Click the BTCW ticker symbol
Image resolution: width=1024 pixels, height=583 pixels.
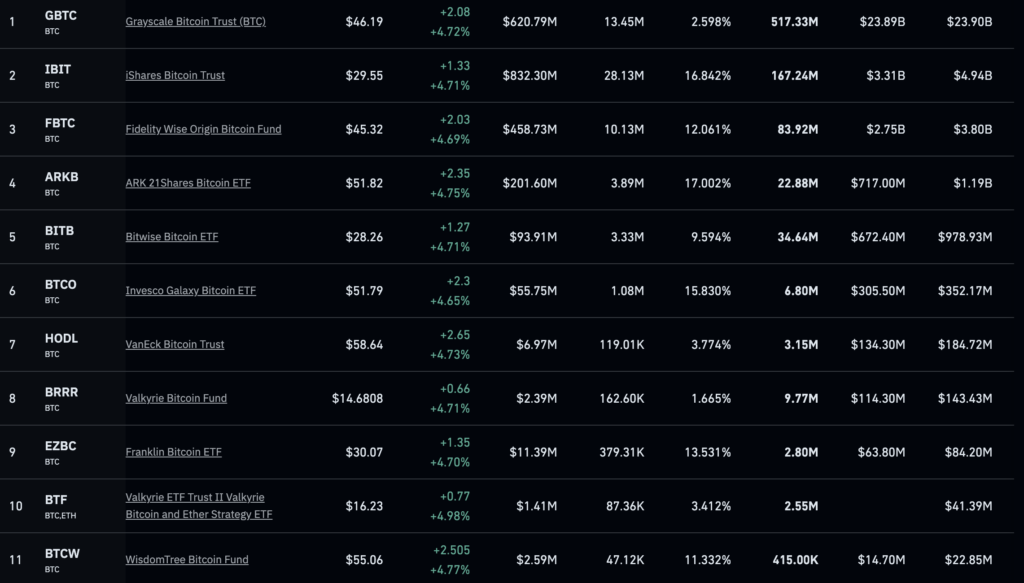point(61,554)
